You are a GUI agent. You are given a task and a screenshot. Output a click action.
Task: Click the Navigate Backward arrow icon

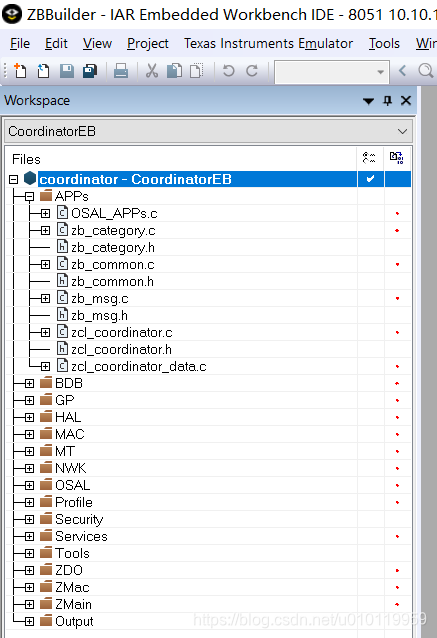pyautogui.click(x=402, y=71)
